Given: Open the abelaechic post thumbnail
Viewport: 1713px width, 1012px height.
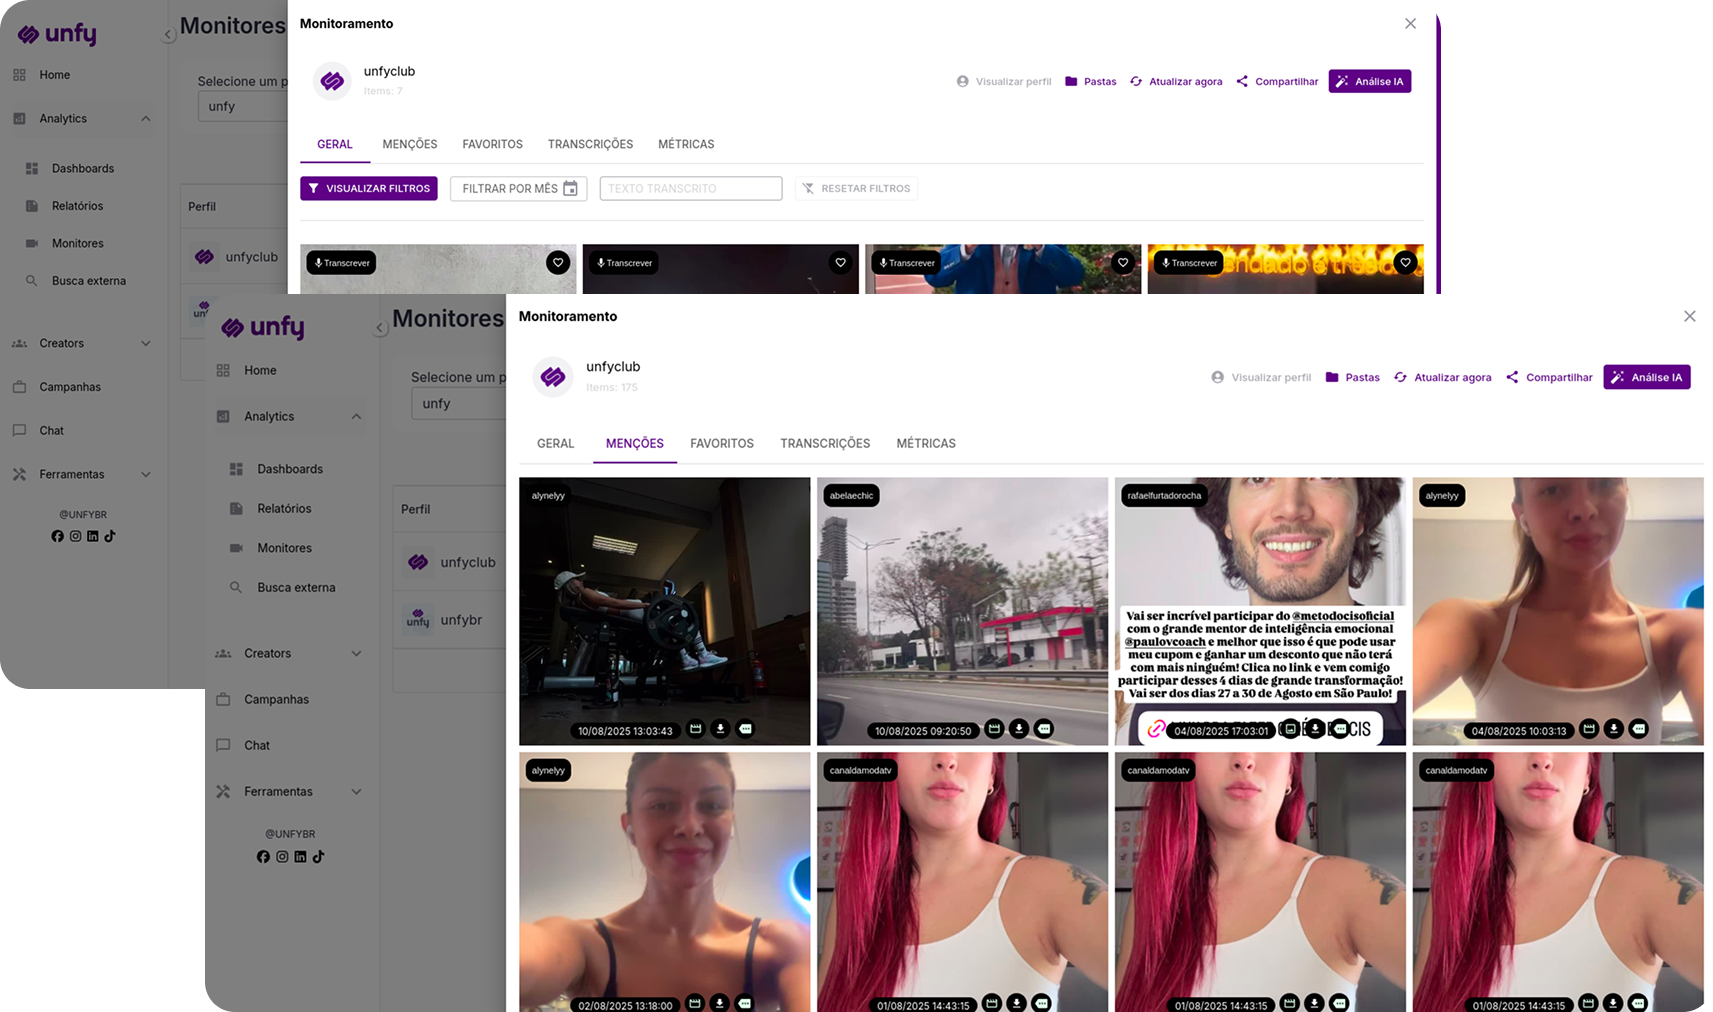Looking at the screenshot, I should coord(962,611).
